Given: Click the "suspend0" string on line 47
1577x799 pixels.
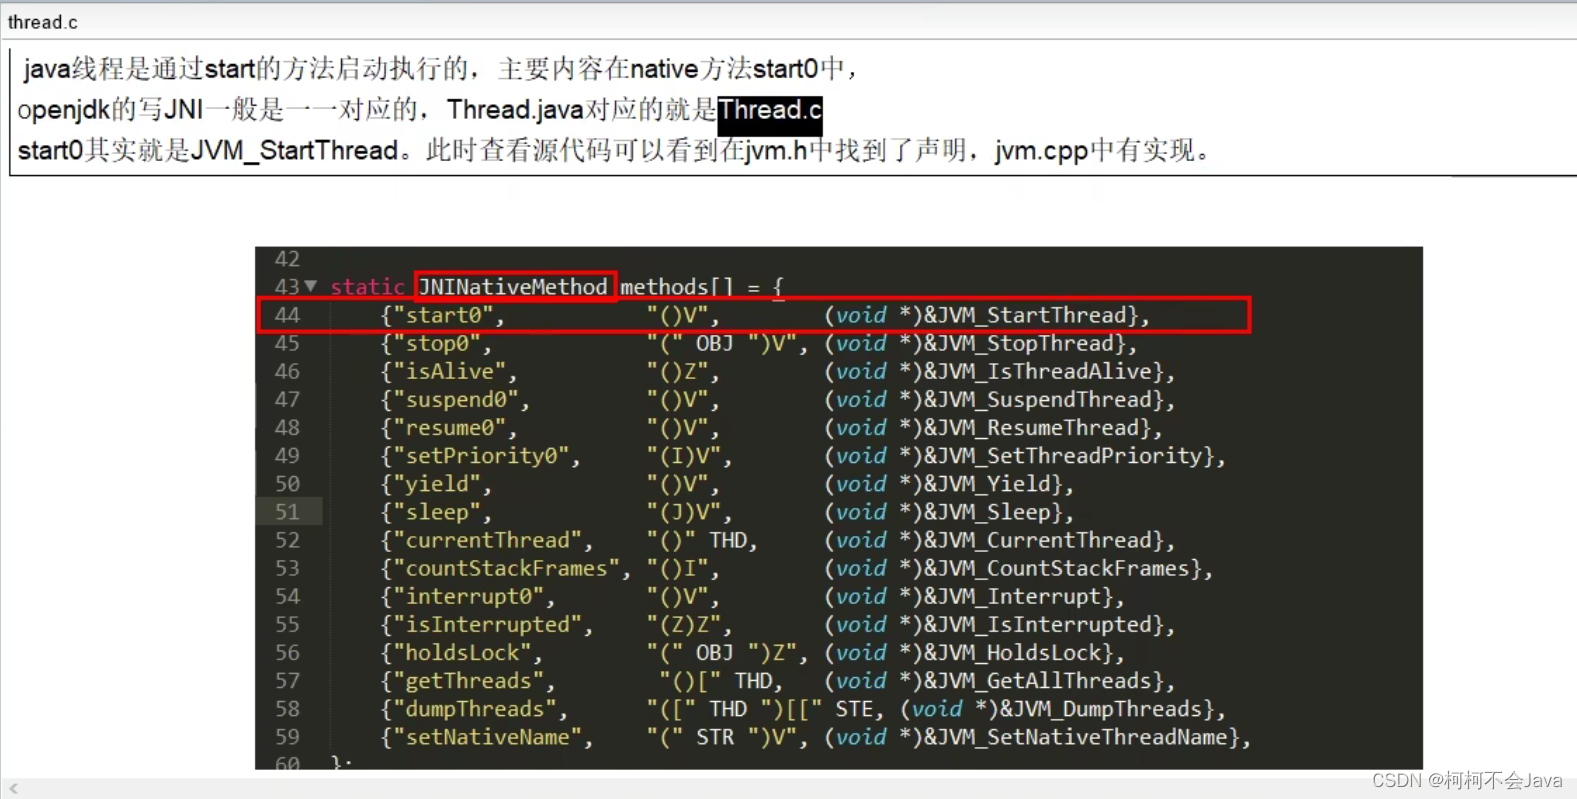Looking at the screenshot, I should pos(456,399).
